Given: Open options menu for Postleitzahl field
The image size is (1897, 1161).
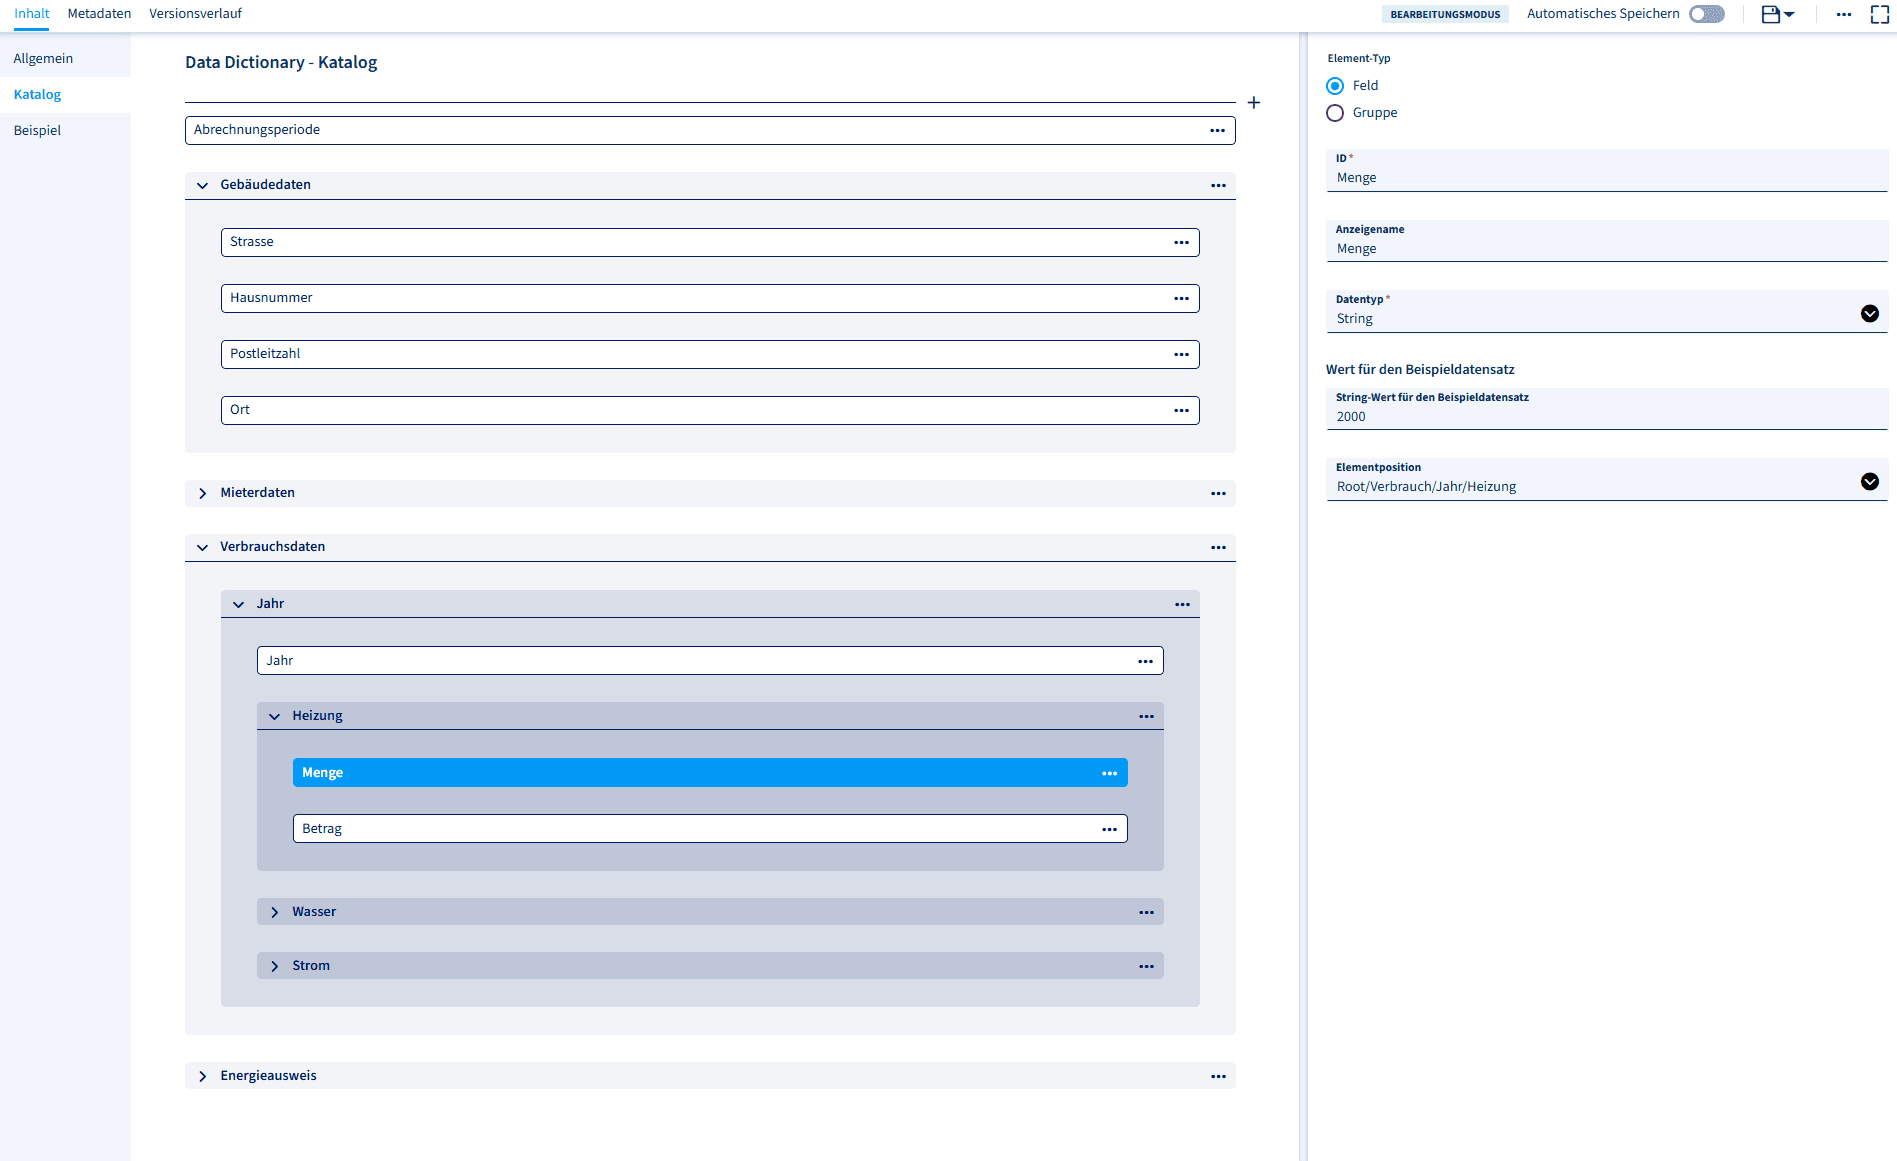Looking at the screenshot, I should point(1181,355).
